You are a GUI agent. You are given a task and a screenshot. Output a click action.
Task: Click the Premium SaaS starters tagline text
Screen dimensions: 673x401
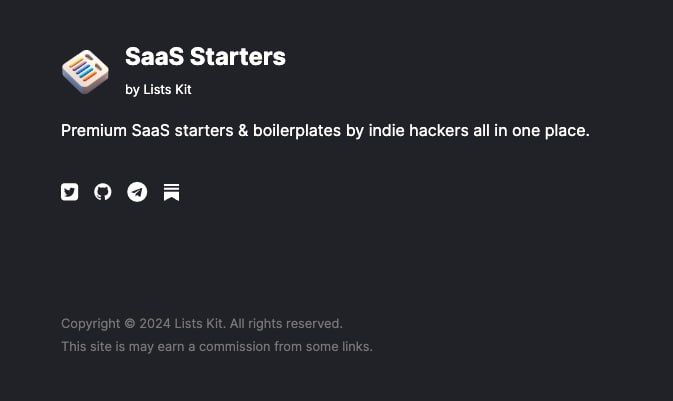pyautogui.click(x=325, y=131)
